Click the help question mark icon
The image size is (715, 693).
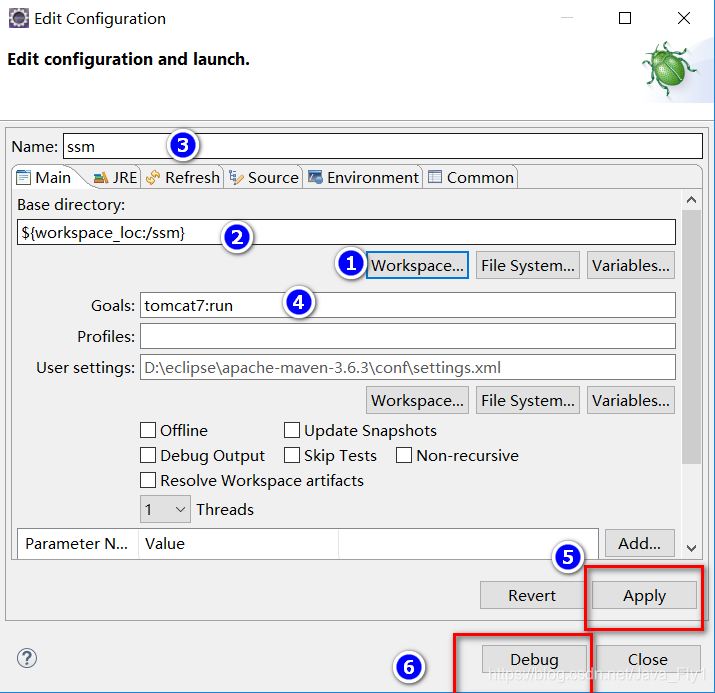(27, 658)
